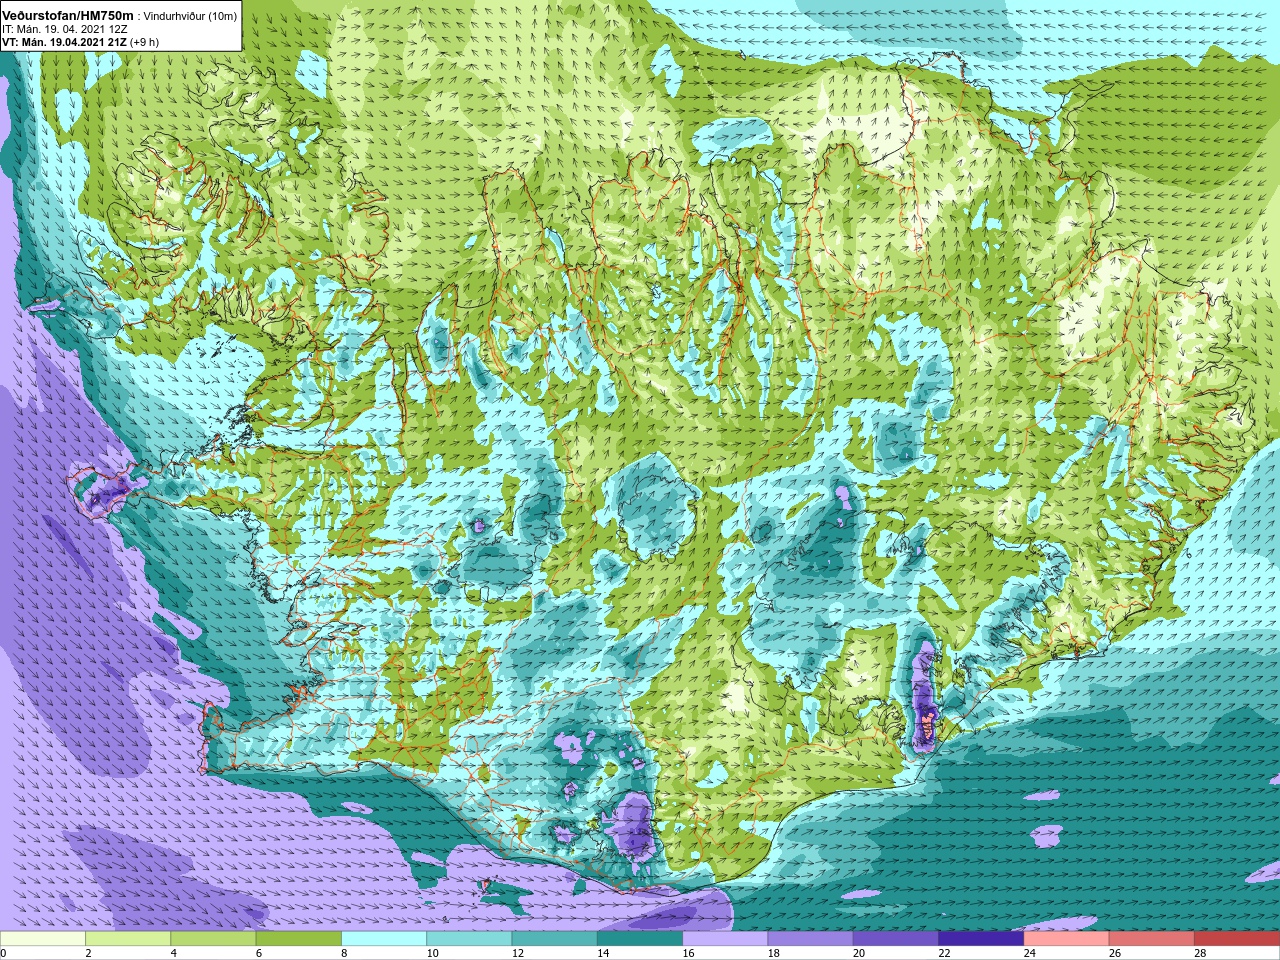Image resolution: width=1280 pixels, height=960 pixels.
Task: Pick the light cyan 8–10 legend swatch
Action: [384, 939]
